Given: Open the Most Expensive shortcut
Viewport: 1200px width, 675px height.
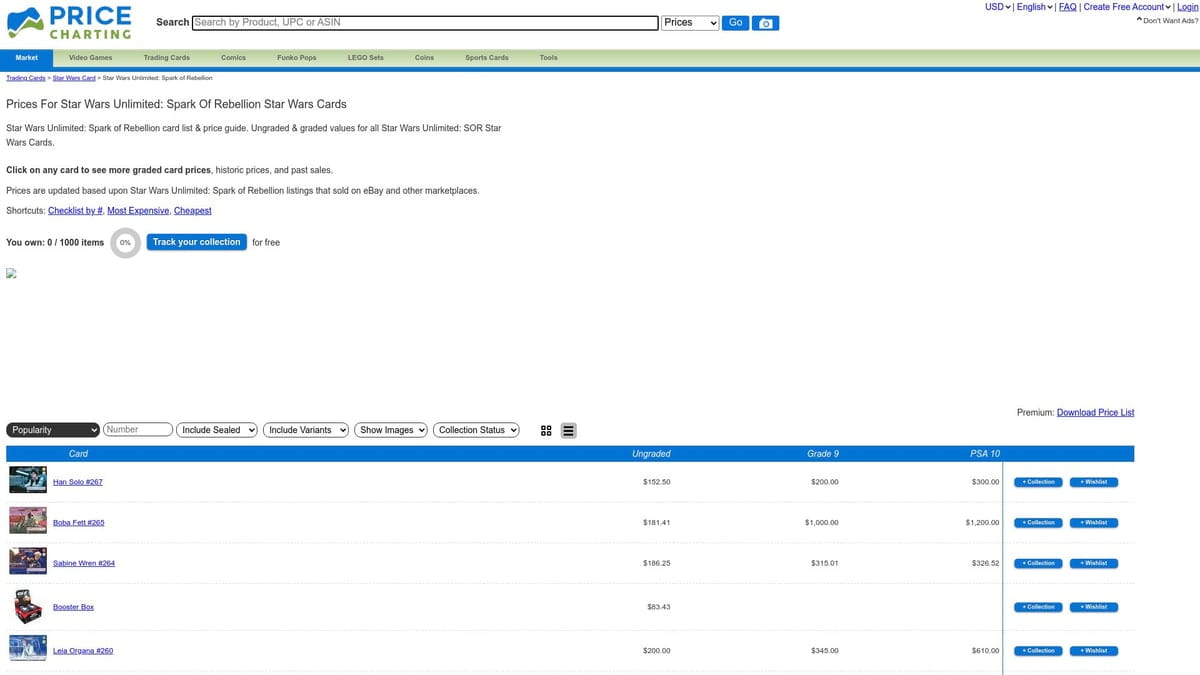Looking at the screenshot, I should [x=138, y=211].
